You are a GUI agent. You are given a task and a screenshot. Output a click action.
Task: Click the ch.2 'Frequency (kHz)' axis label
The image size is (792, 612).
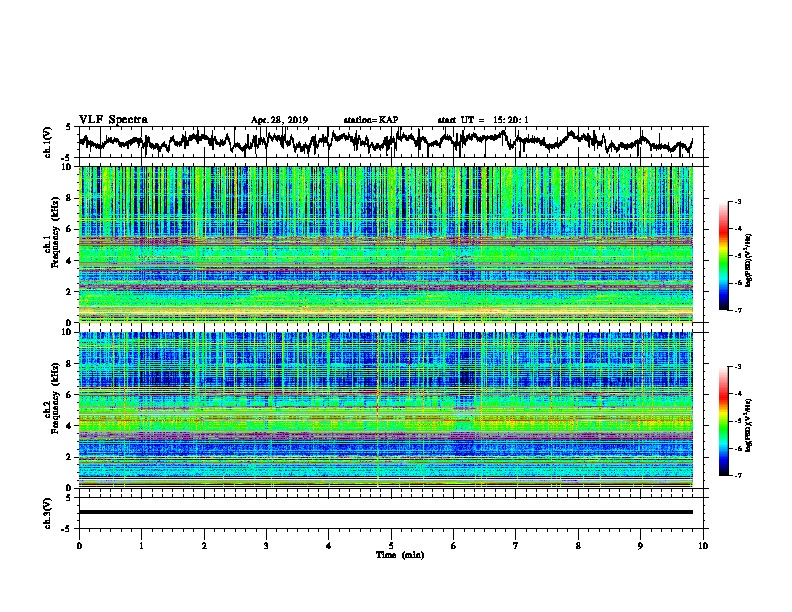[x=55, y=397]
